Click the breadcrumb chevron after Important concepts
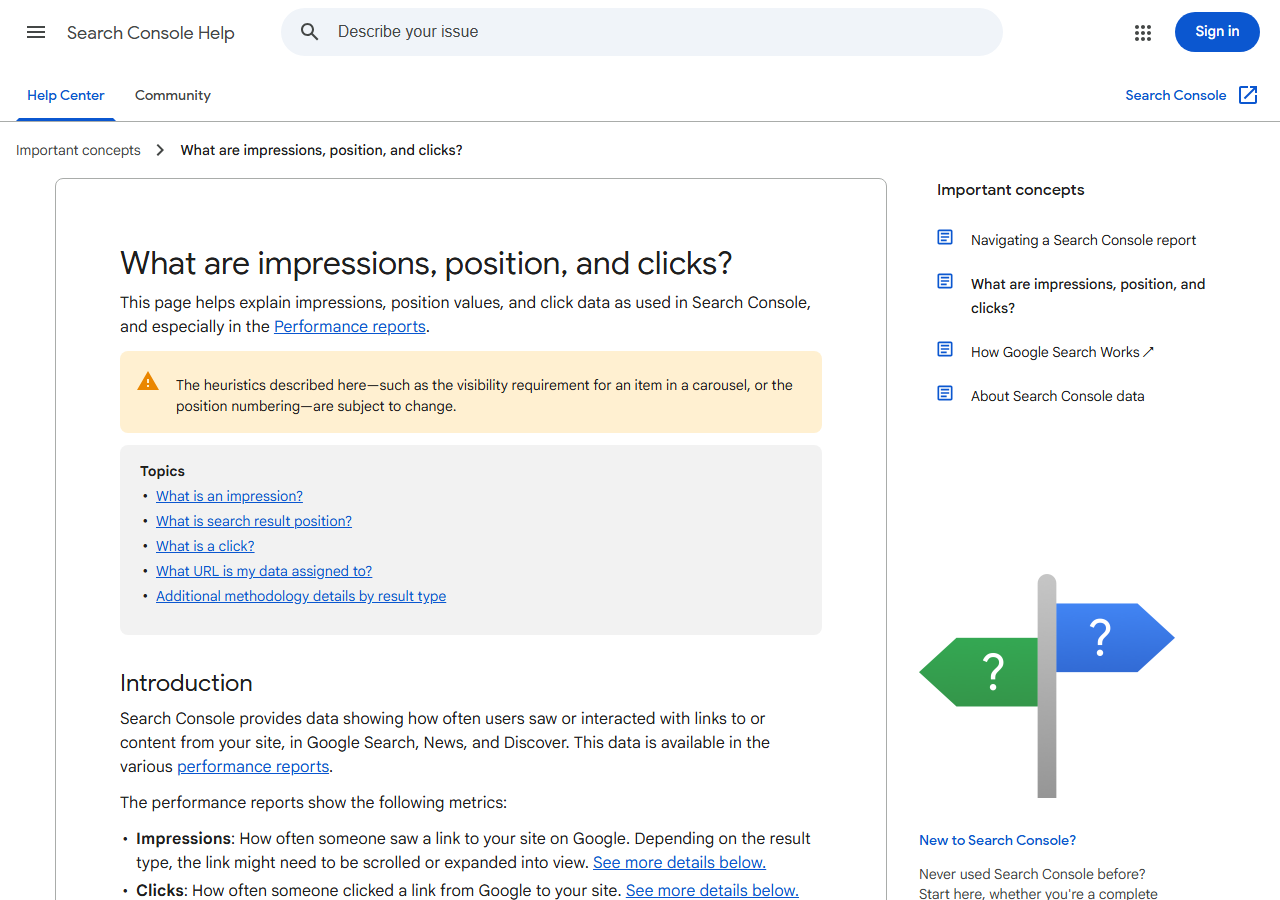The height and width of the screenshot is (900, 1280). click(x=160, y=150)
